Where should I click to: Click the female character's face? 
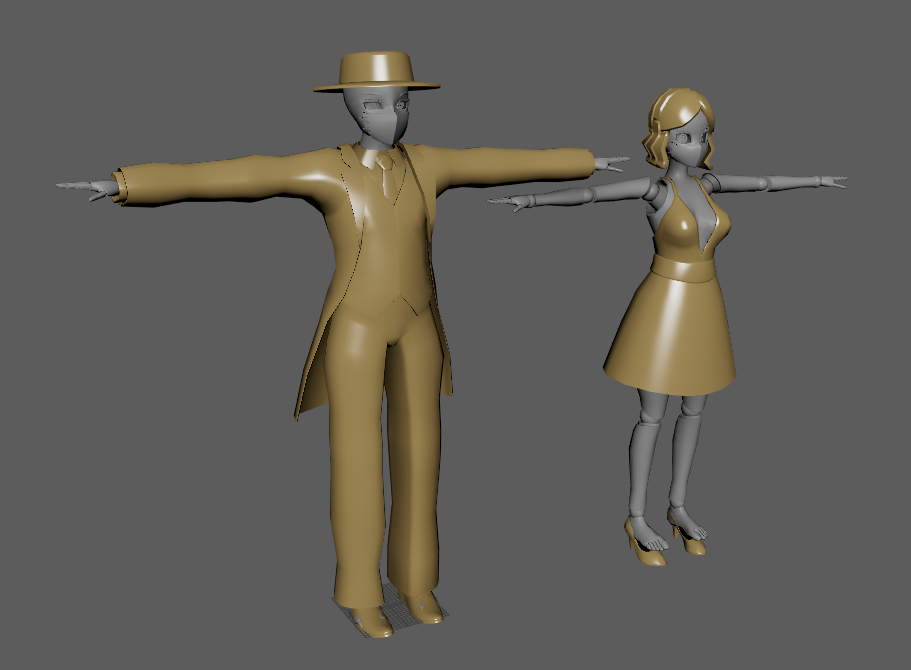pos(692,143)
